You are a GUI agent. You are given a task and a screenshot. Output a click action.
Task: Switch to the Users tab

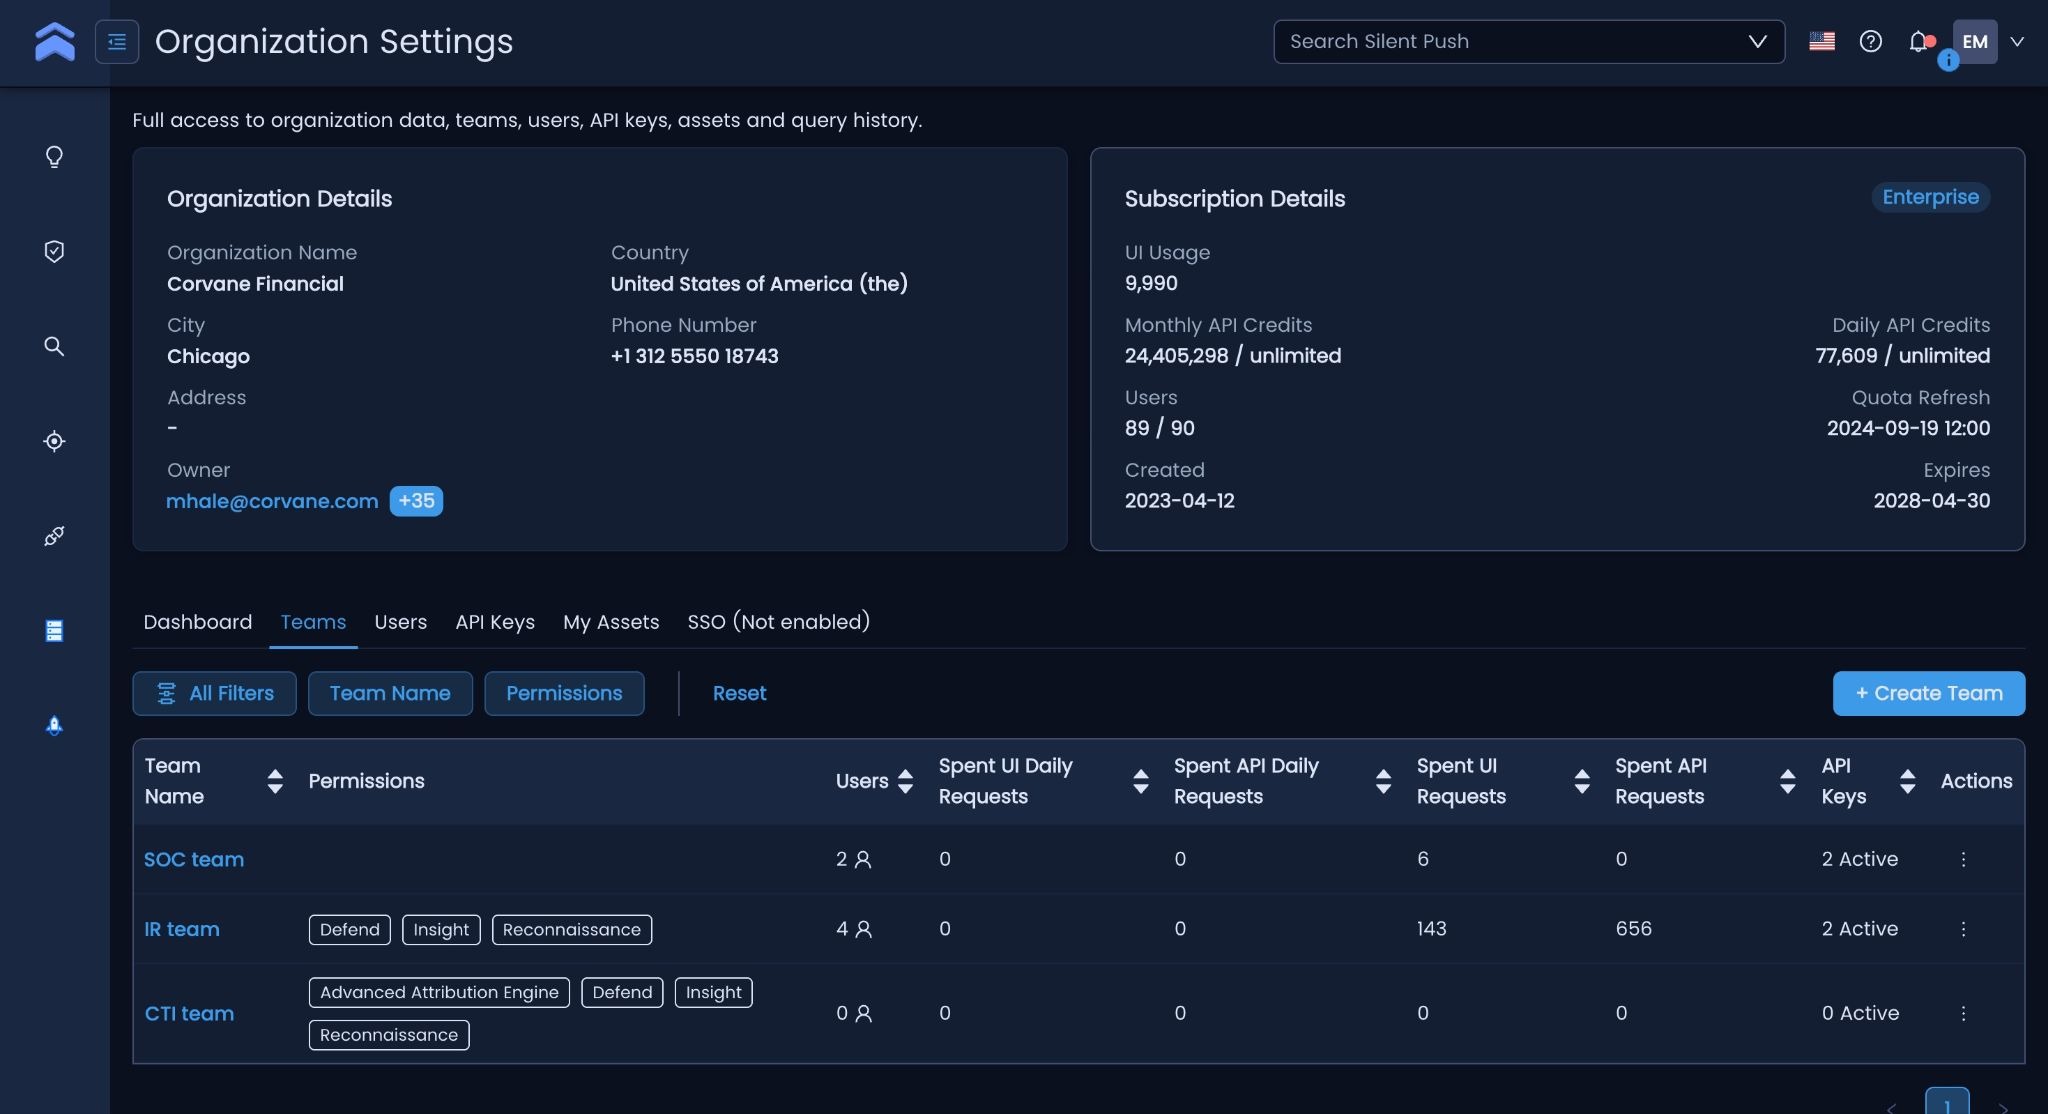(x=401, y=622)
